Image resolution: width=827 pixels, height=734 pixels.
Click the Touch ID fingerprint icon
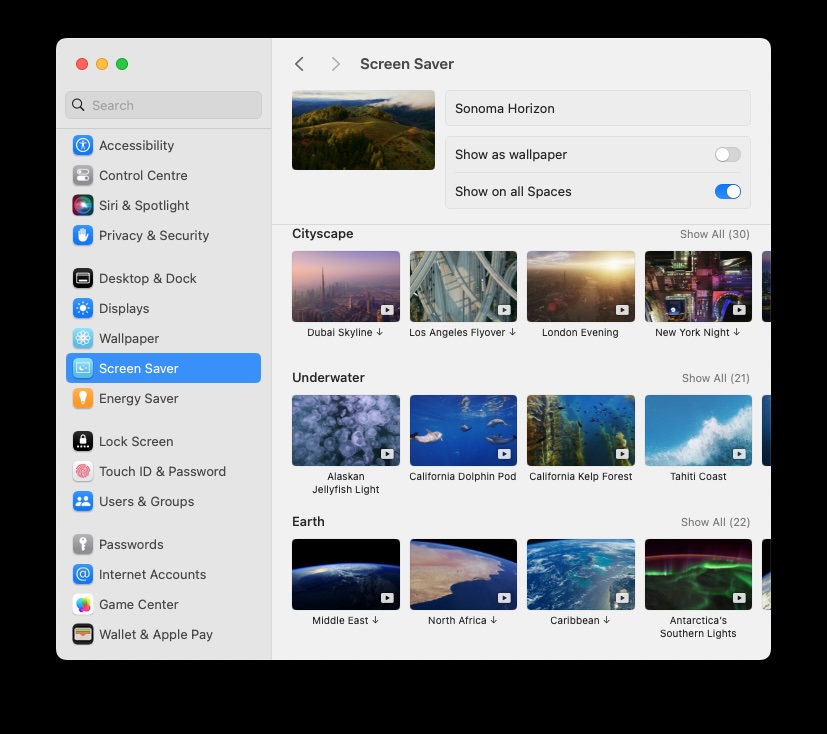[x=83, y=471]
